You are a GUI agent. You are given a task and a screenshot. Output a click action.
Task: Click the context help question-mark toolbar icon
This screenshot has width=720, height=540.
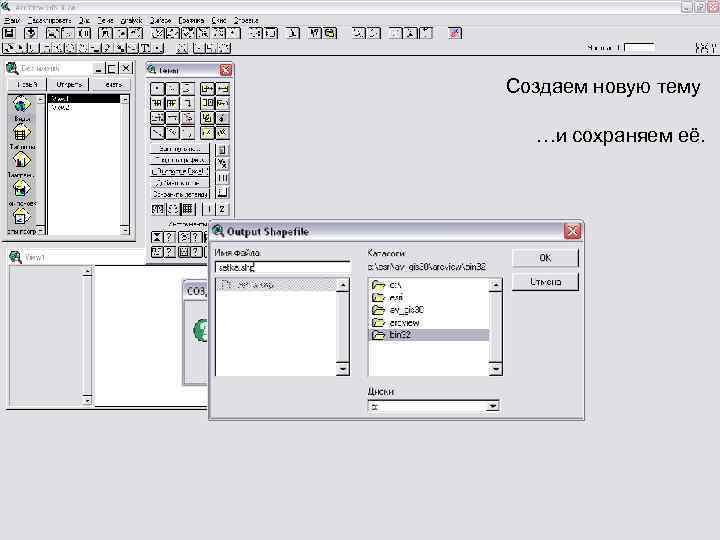pos(315,33)
